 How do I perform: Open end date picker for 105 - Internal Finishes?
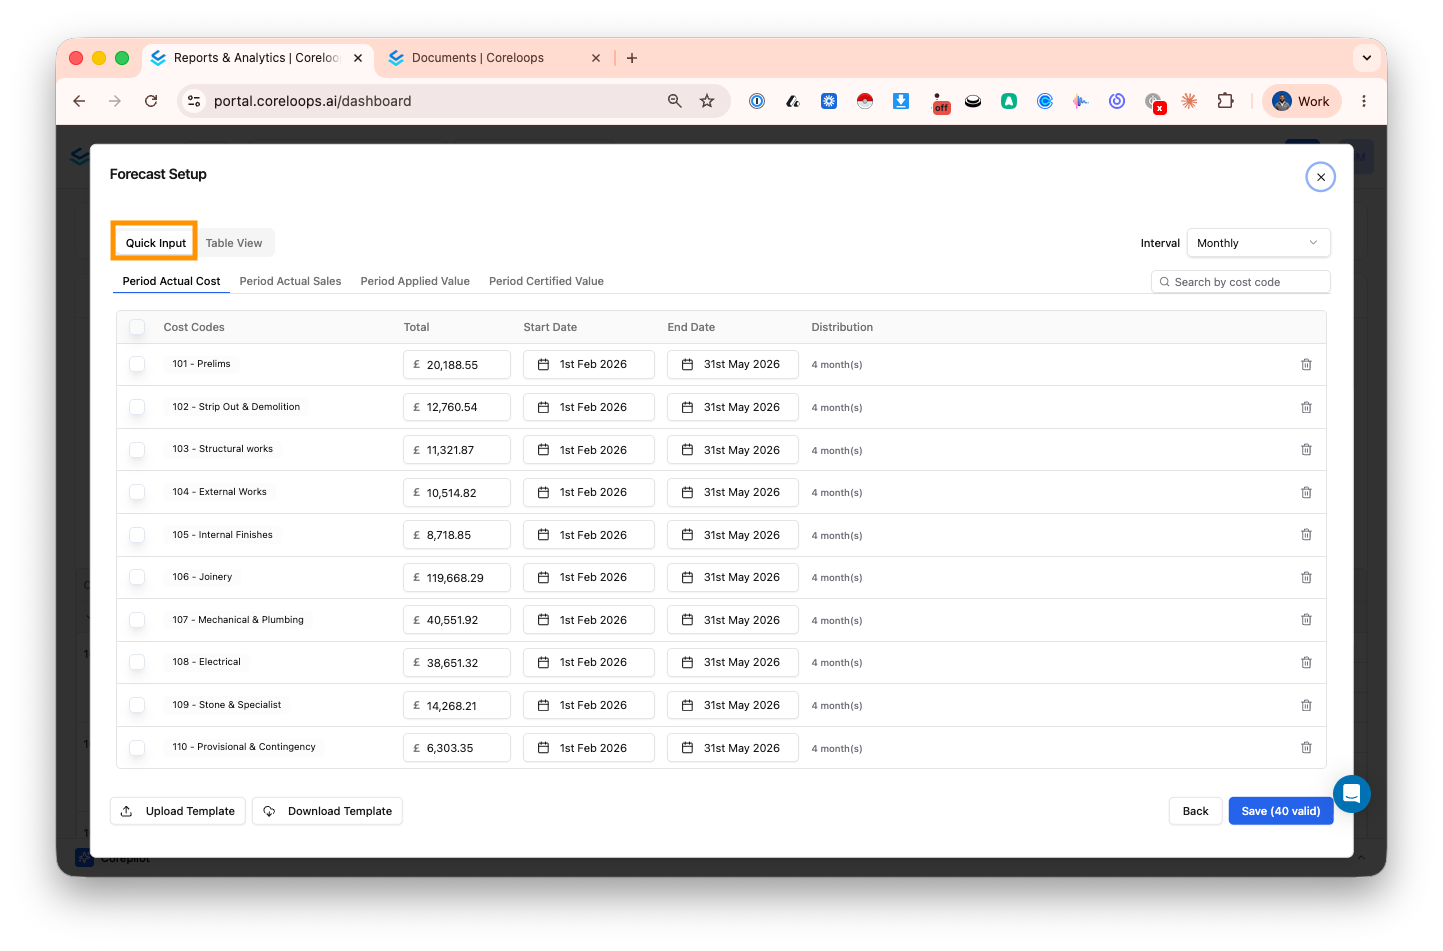click(x=732, y=535)
